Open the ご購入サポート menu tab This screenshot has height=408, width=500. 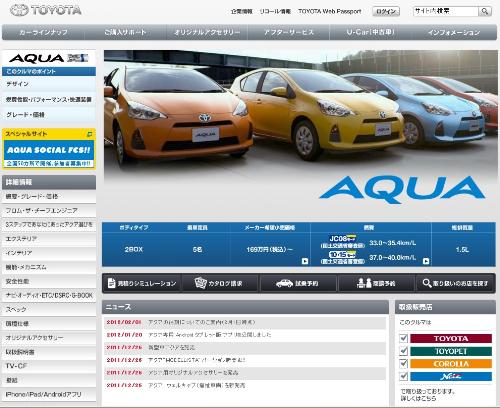(x=125, y=32)
